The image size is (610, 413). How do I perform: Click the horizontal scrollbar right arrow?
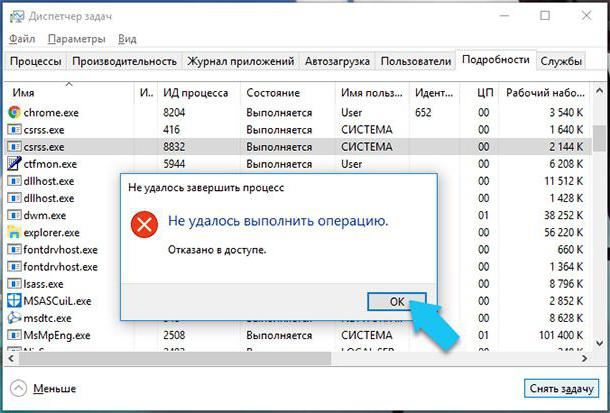[584, 359]
